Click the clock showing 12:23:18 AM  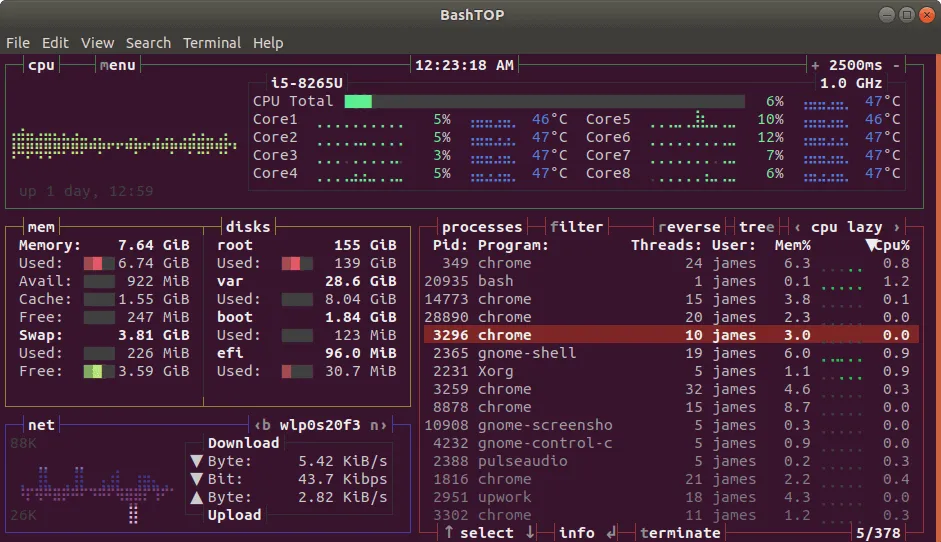pos(464,65)
